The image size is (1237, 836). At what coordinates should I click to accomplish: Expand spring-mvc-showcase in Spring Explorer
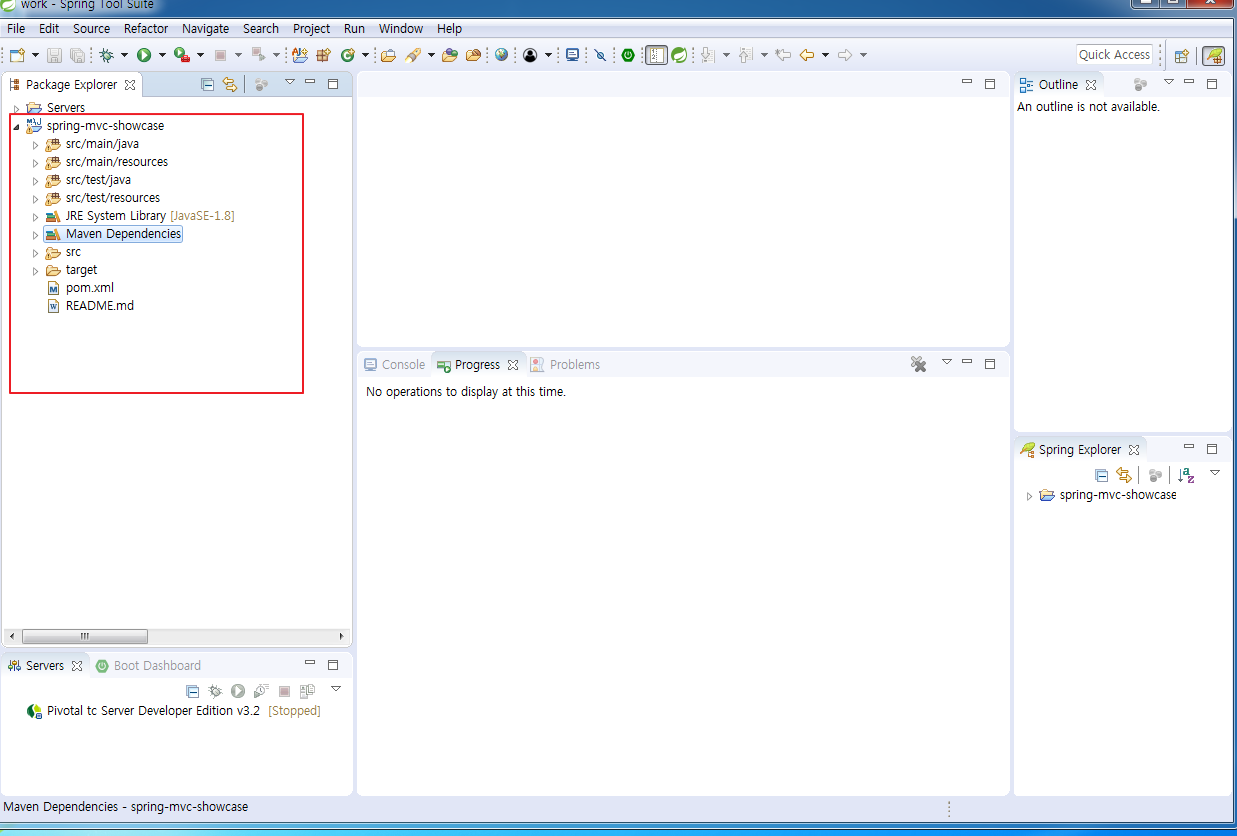pyautogui.click(x=1029, y=496)
